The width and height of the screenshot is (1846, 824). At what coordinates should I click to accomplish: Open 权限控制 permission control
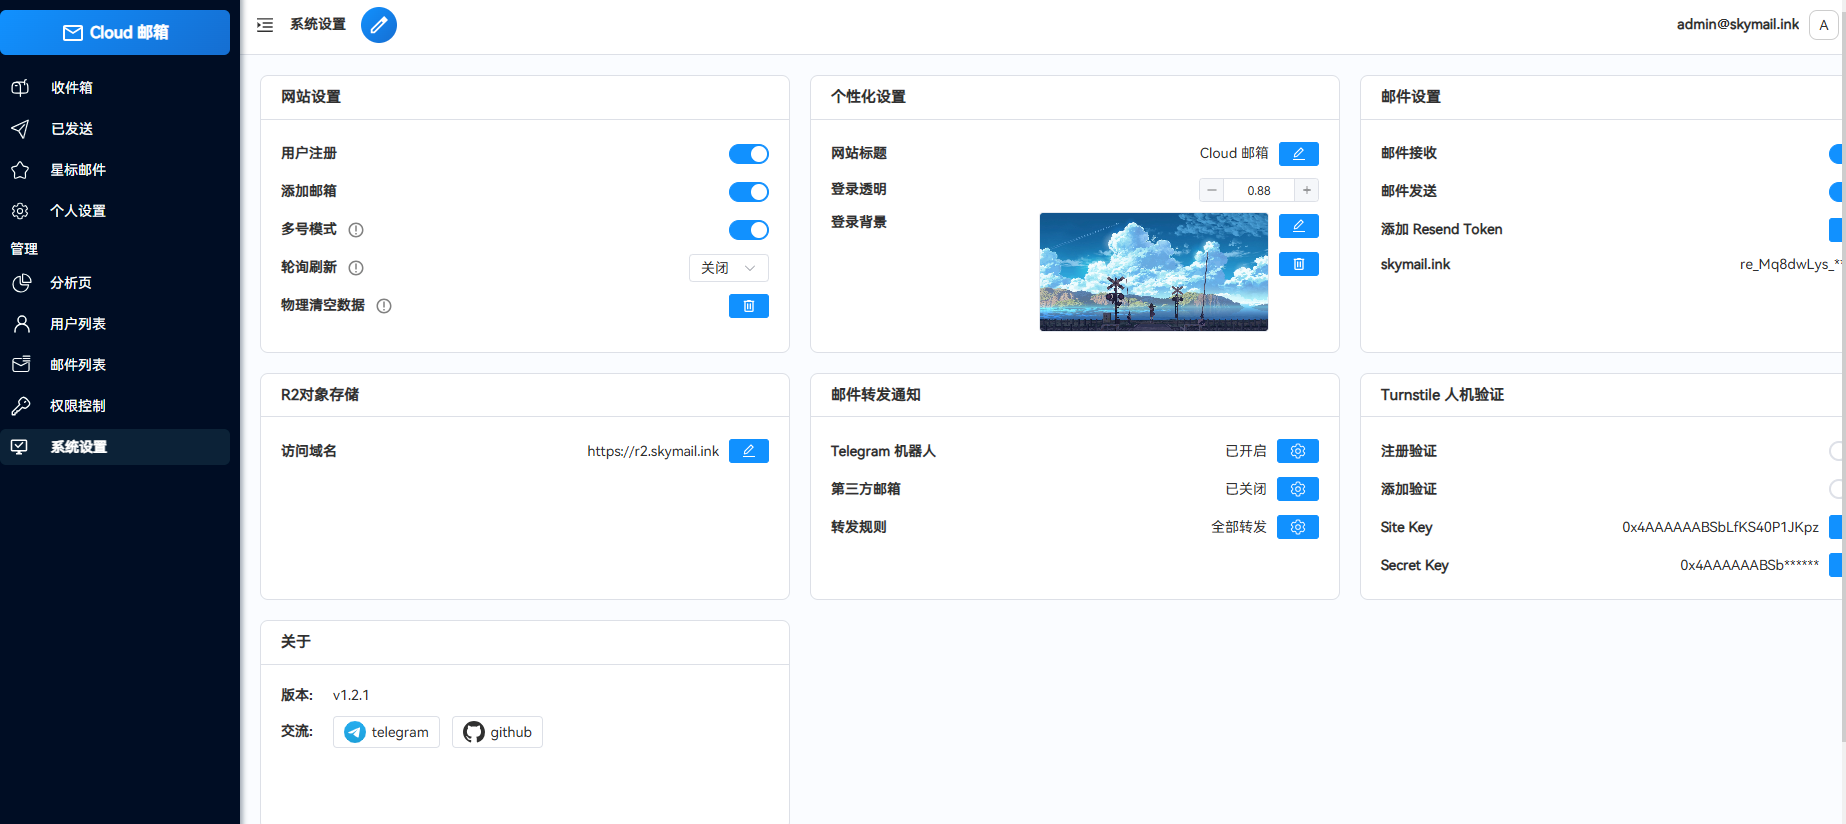[x=115, y=406]
